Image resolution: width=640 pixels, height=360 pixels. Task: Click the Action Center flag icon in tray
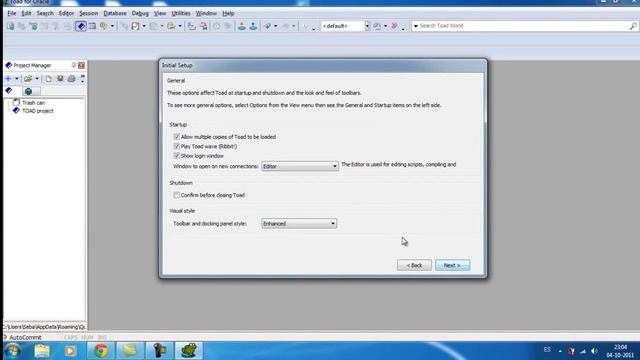(x=571, y=351)
